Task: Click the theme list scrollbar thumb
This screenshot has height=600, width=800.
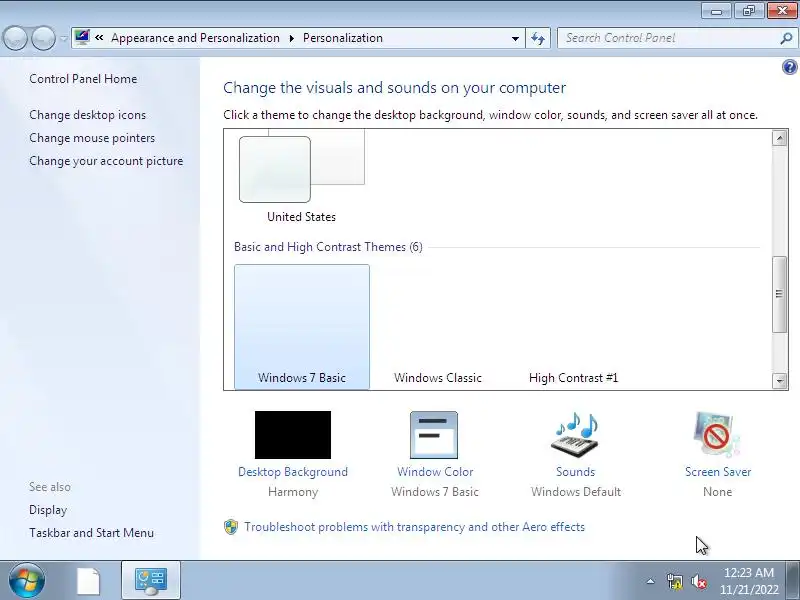Action: [x=779, y=294]
